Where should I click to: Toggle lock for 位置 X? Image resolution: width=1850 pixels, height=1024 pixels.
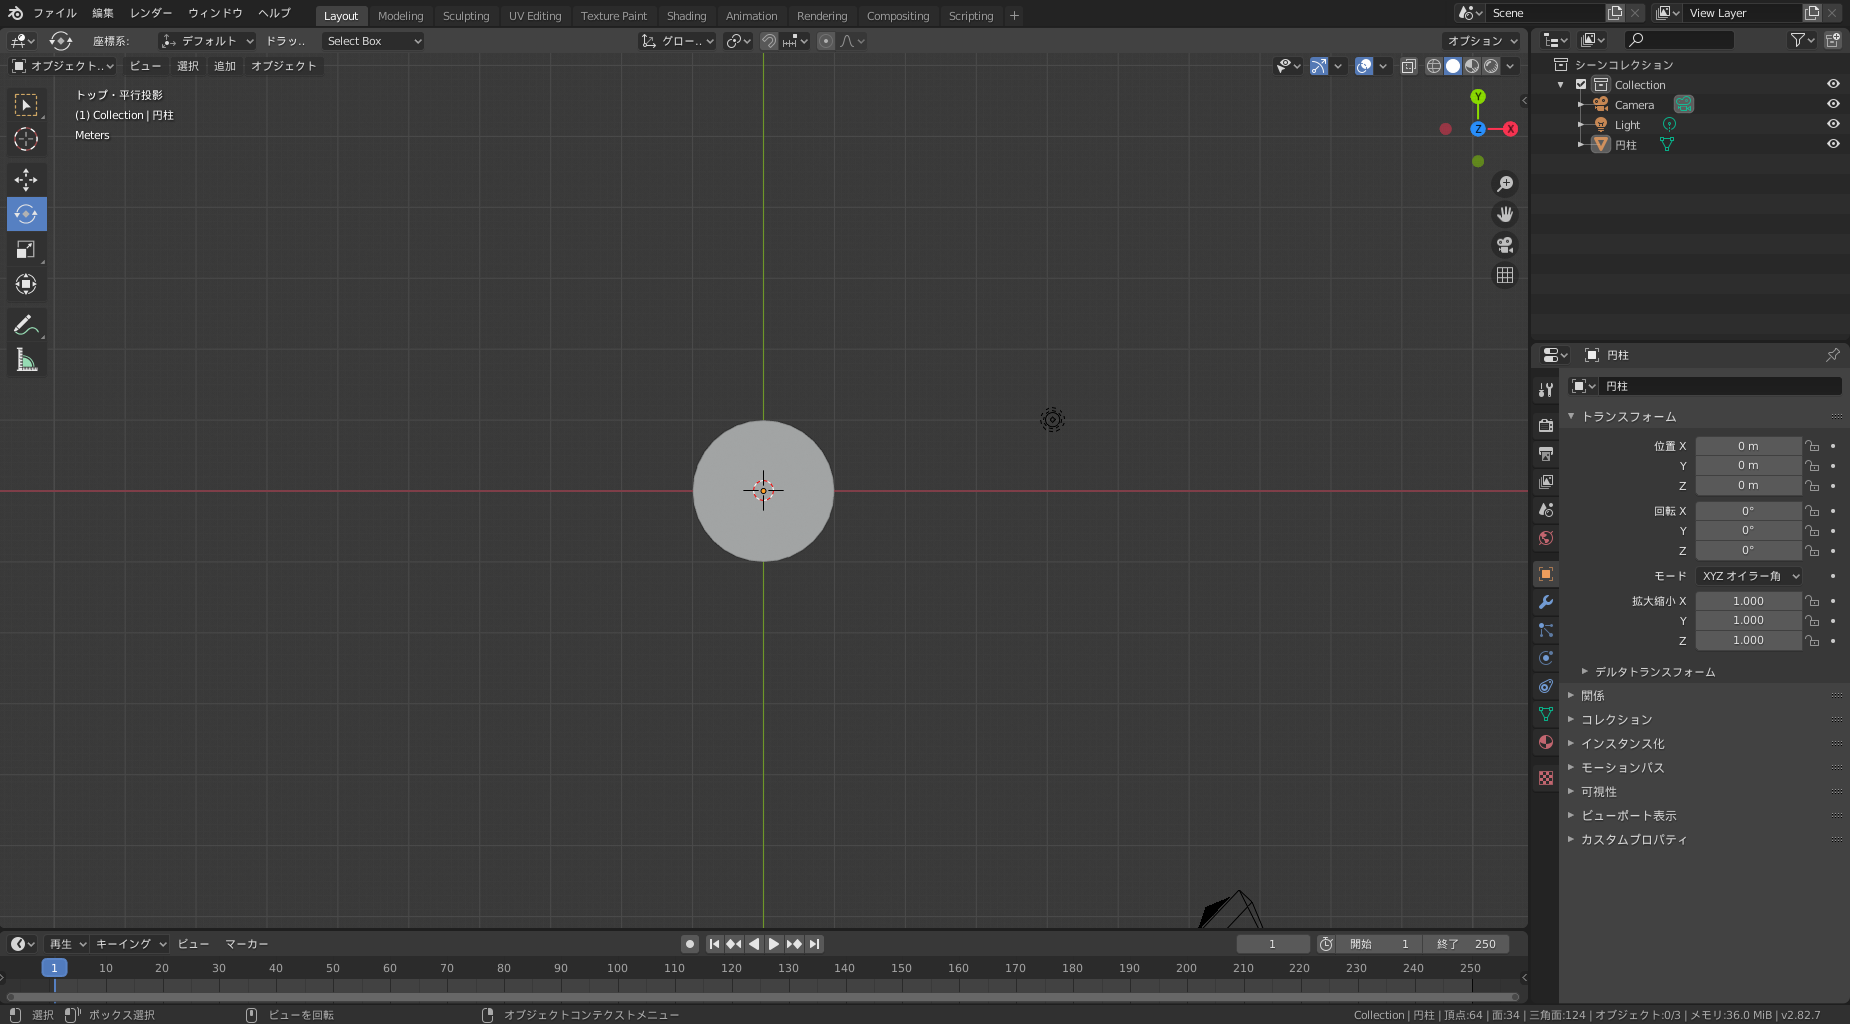(1812, 446)
